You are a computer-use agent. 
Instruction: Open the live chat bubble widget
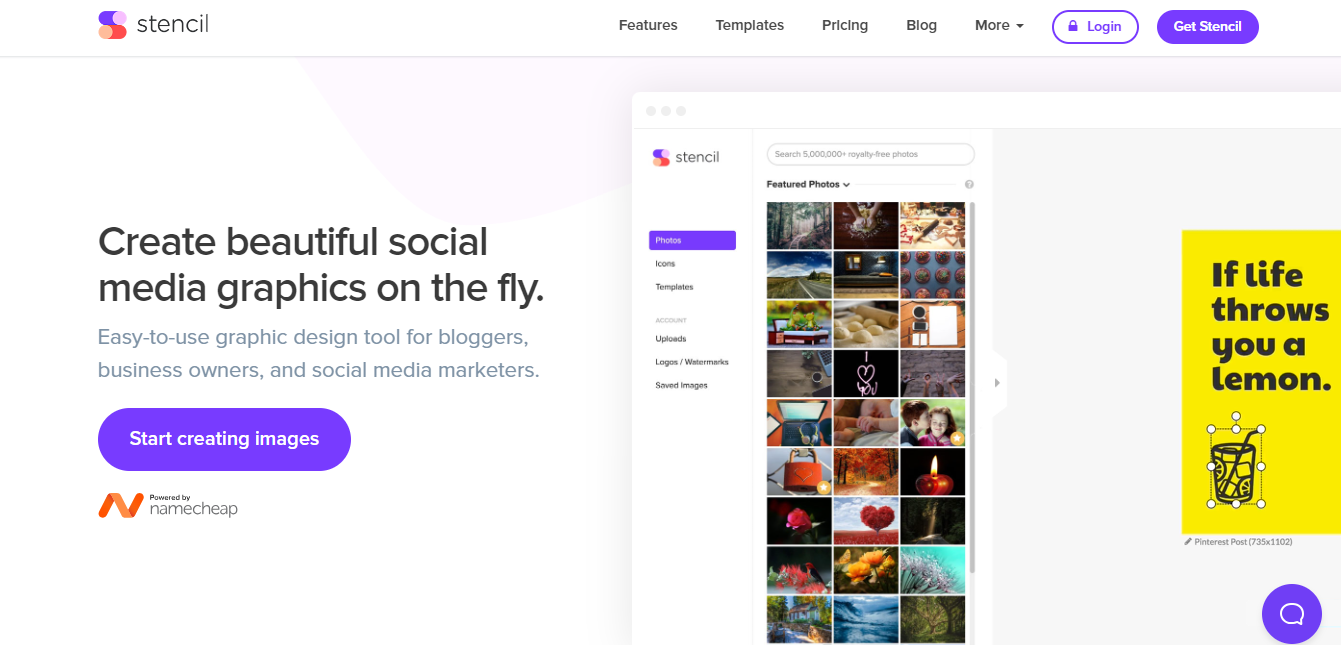point(1291,613)
